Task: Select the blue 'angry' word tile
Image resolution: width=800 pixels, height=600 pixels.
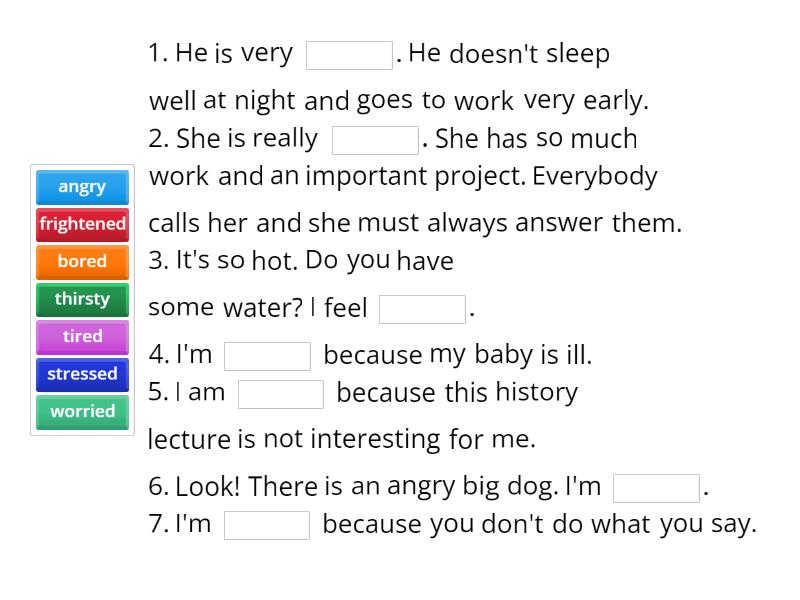Action: click(81, 187)
